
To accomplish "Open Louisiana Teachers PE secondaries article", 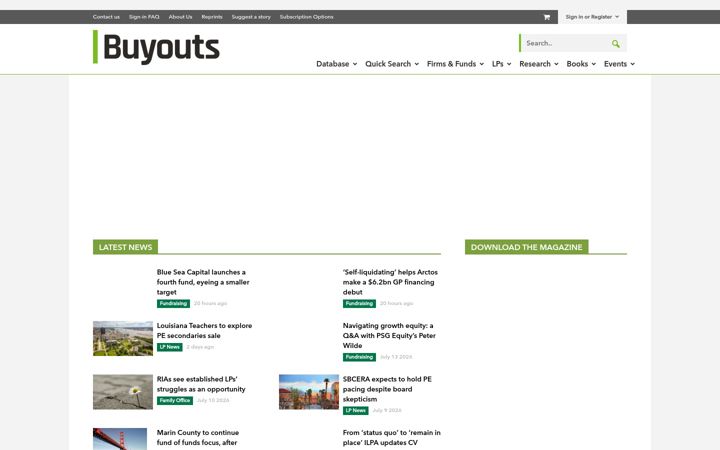I will pyautogui.click(x=204, y=331).
